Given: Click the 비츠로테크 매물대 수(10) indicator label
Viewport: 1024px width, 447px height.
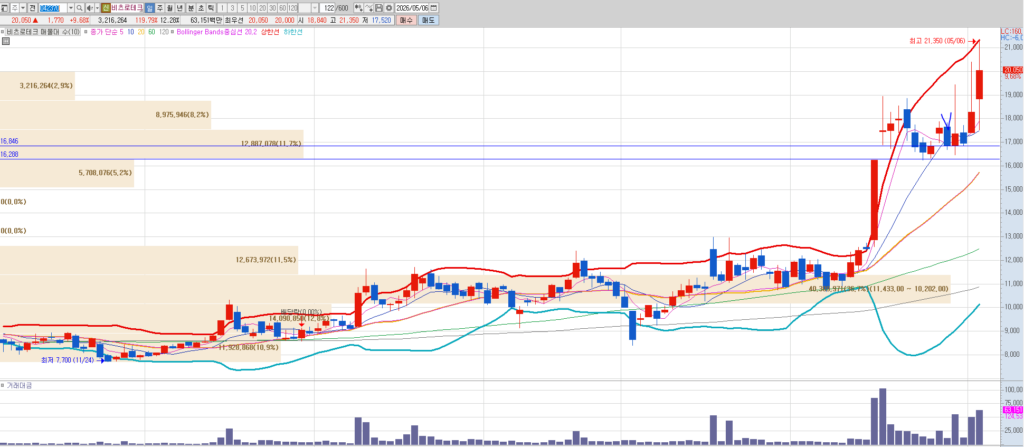Looking at the screenshot, I should point(43,31).
